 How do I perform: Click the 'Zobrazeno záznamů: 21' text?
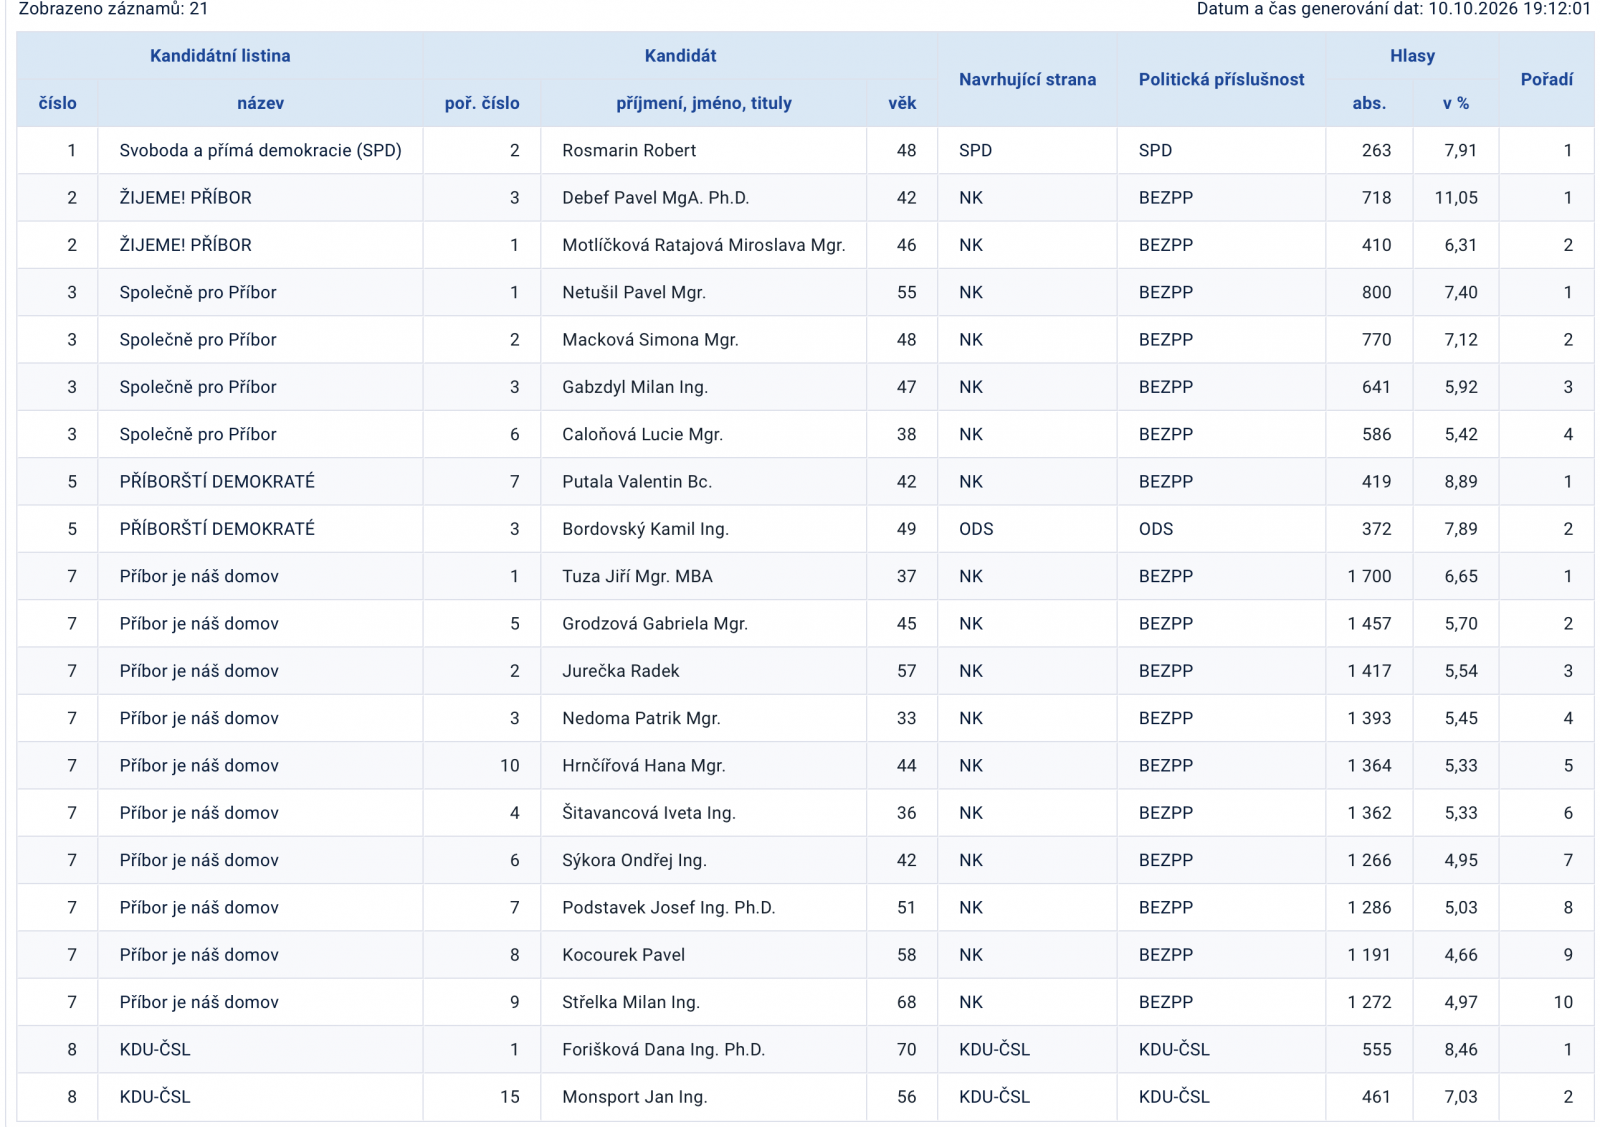pyautogui.click(x=114, y=9)
